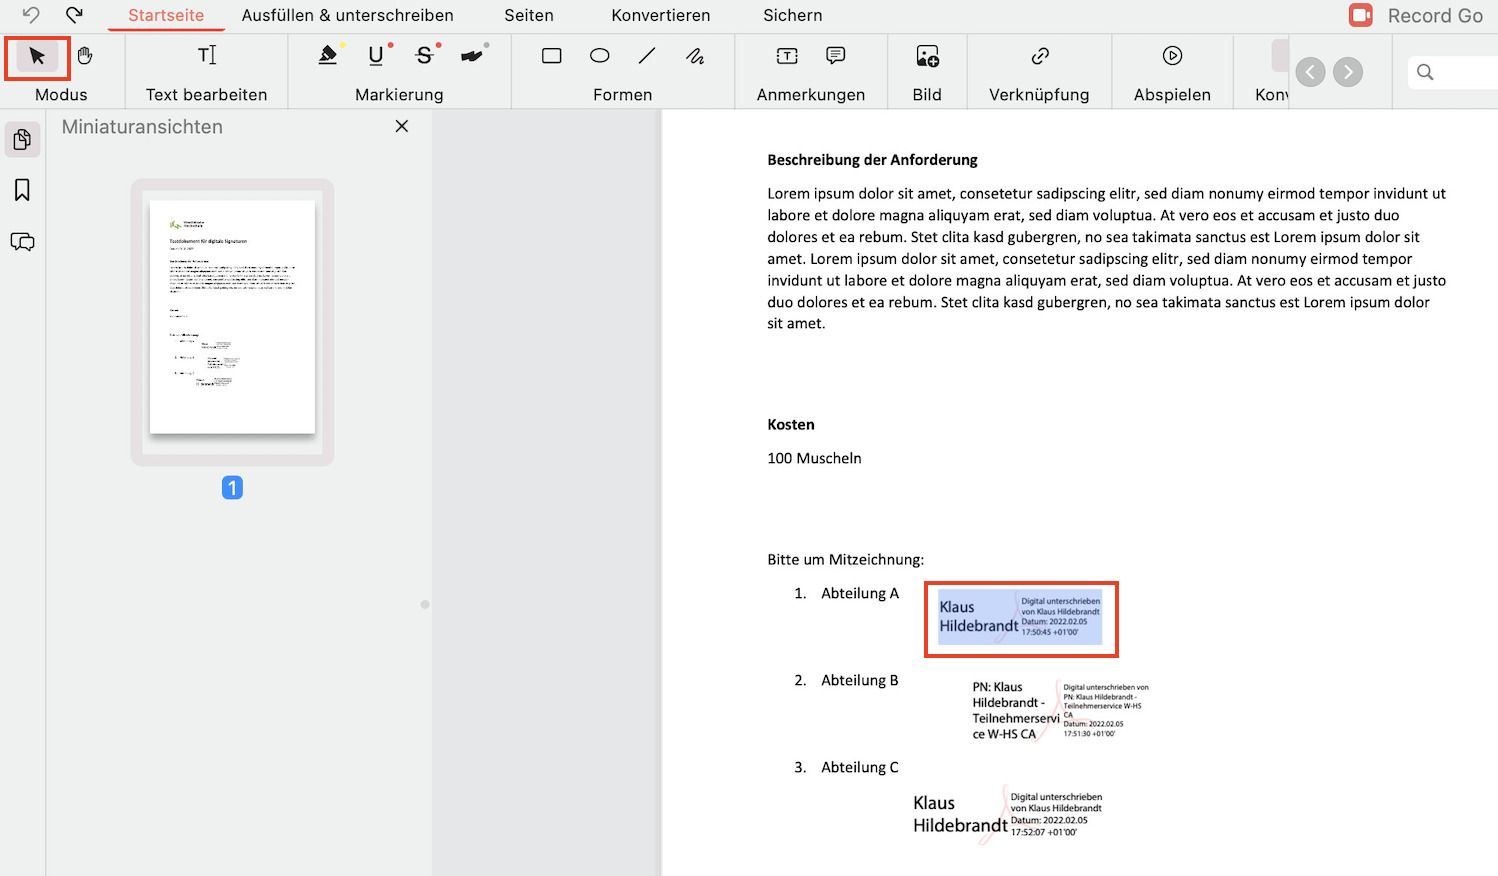Select the freehand scribble tool
This screenshot has width=1498, height=876.
coord(695,56)
